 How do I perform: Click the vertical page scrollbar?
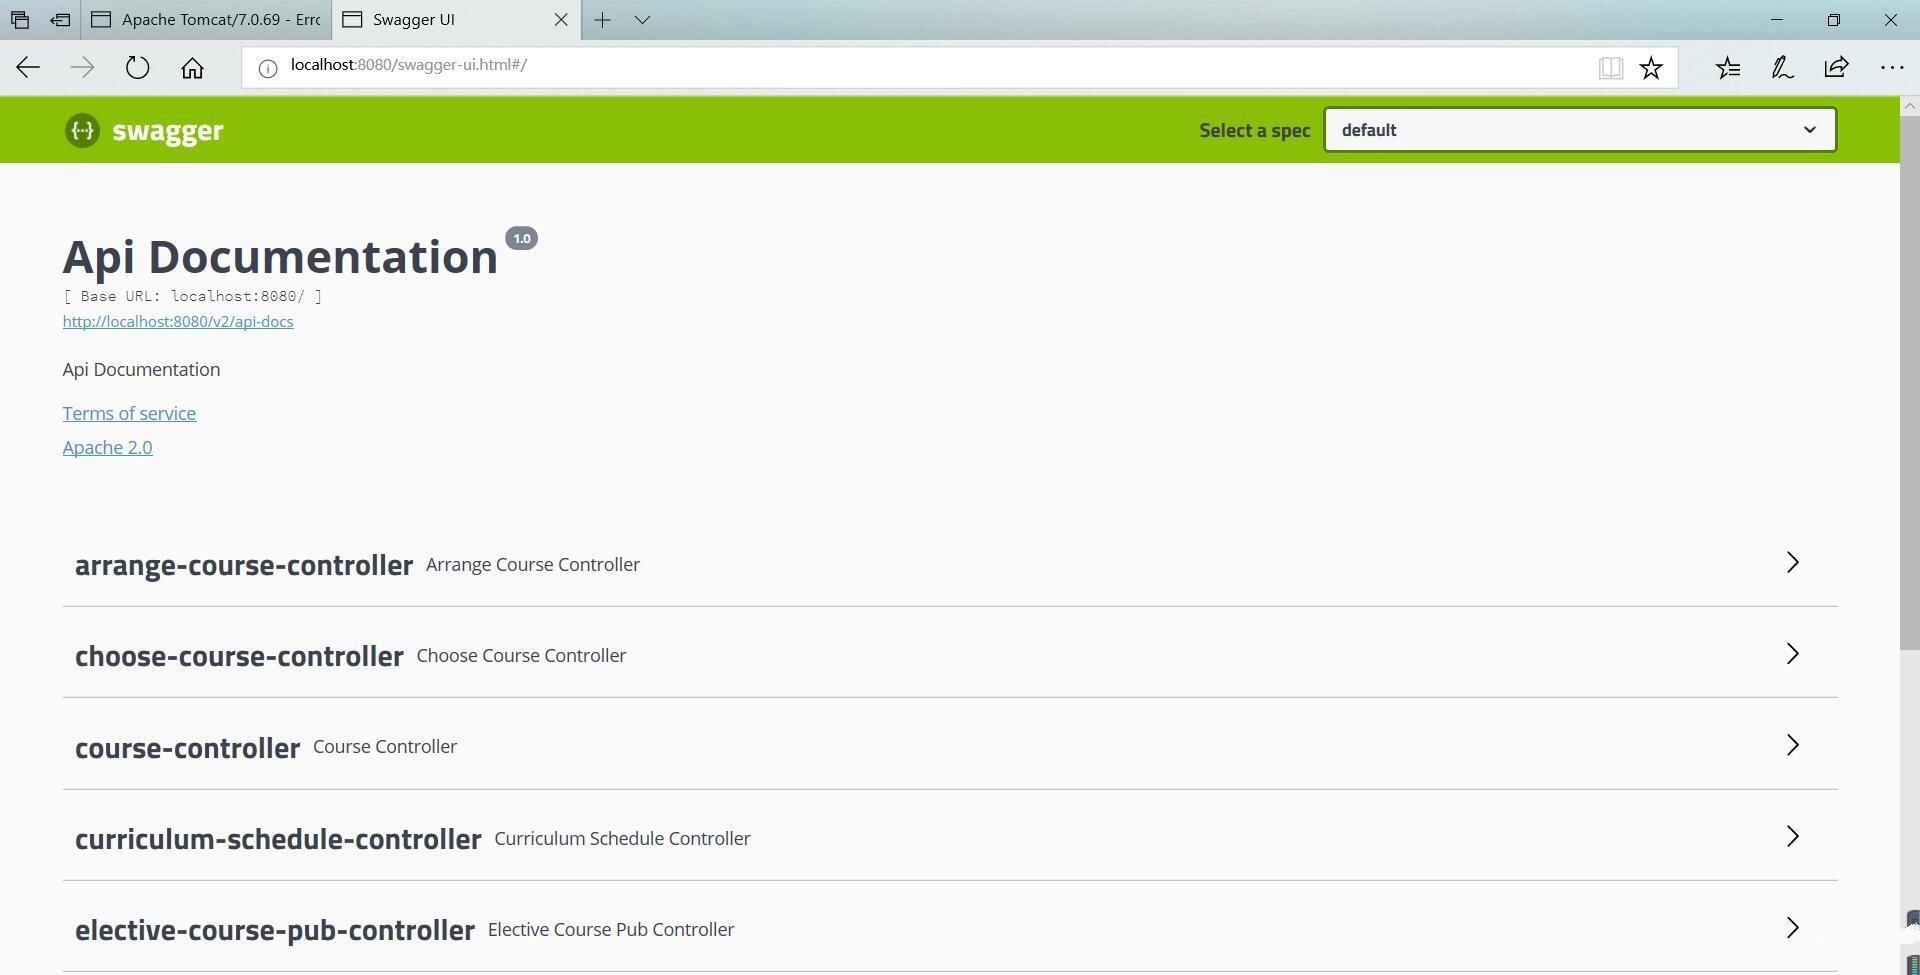[x=1909, y=400]
